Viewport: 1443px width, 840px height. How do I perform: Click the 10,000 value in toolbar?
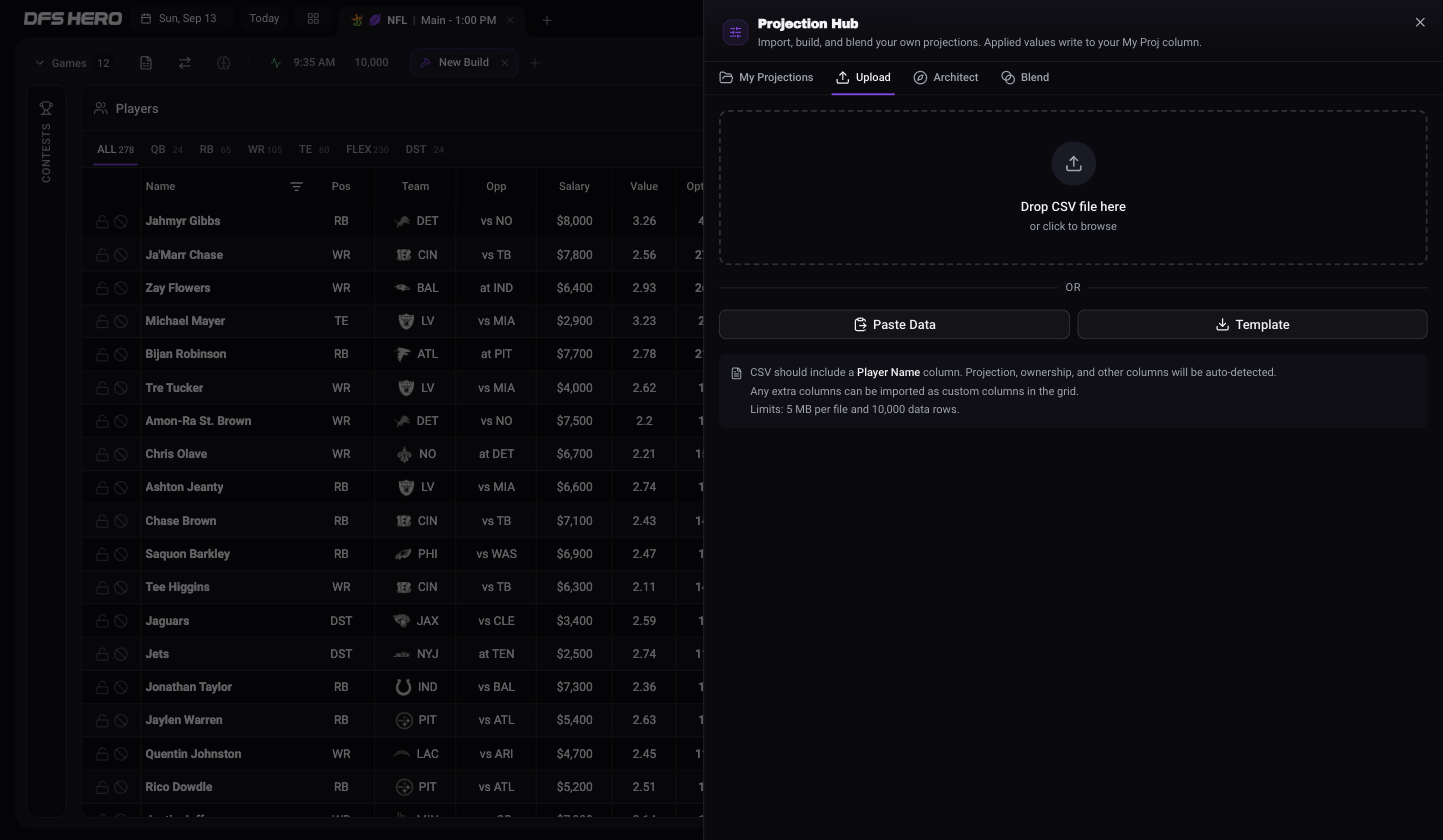[371, 63]
